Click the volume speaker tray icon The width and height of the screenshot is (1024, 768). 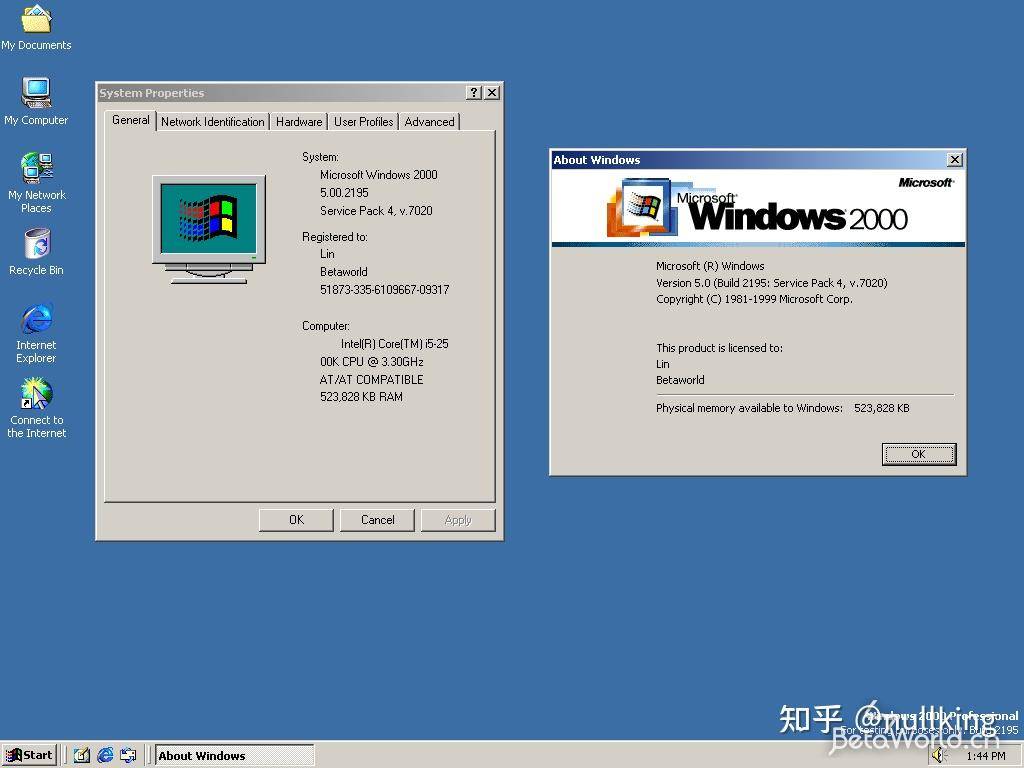click(x=938, y=756)
